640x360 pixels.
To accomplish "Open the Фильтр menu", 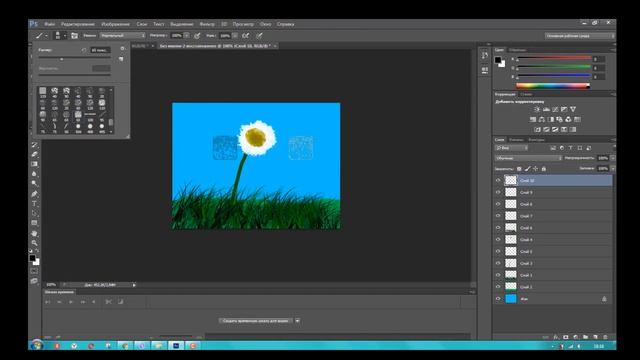I will (x=207, y=24).
